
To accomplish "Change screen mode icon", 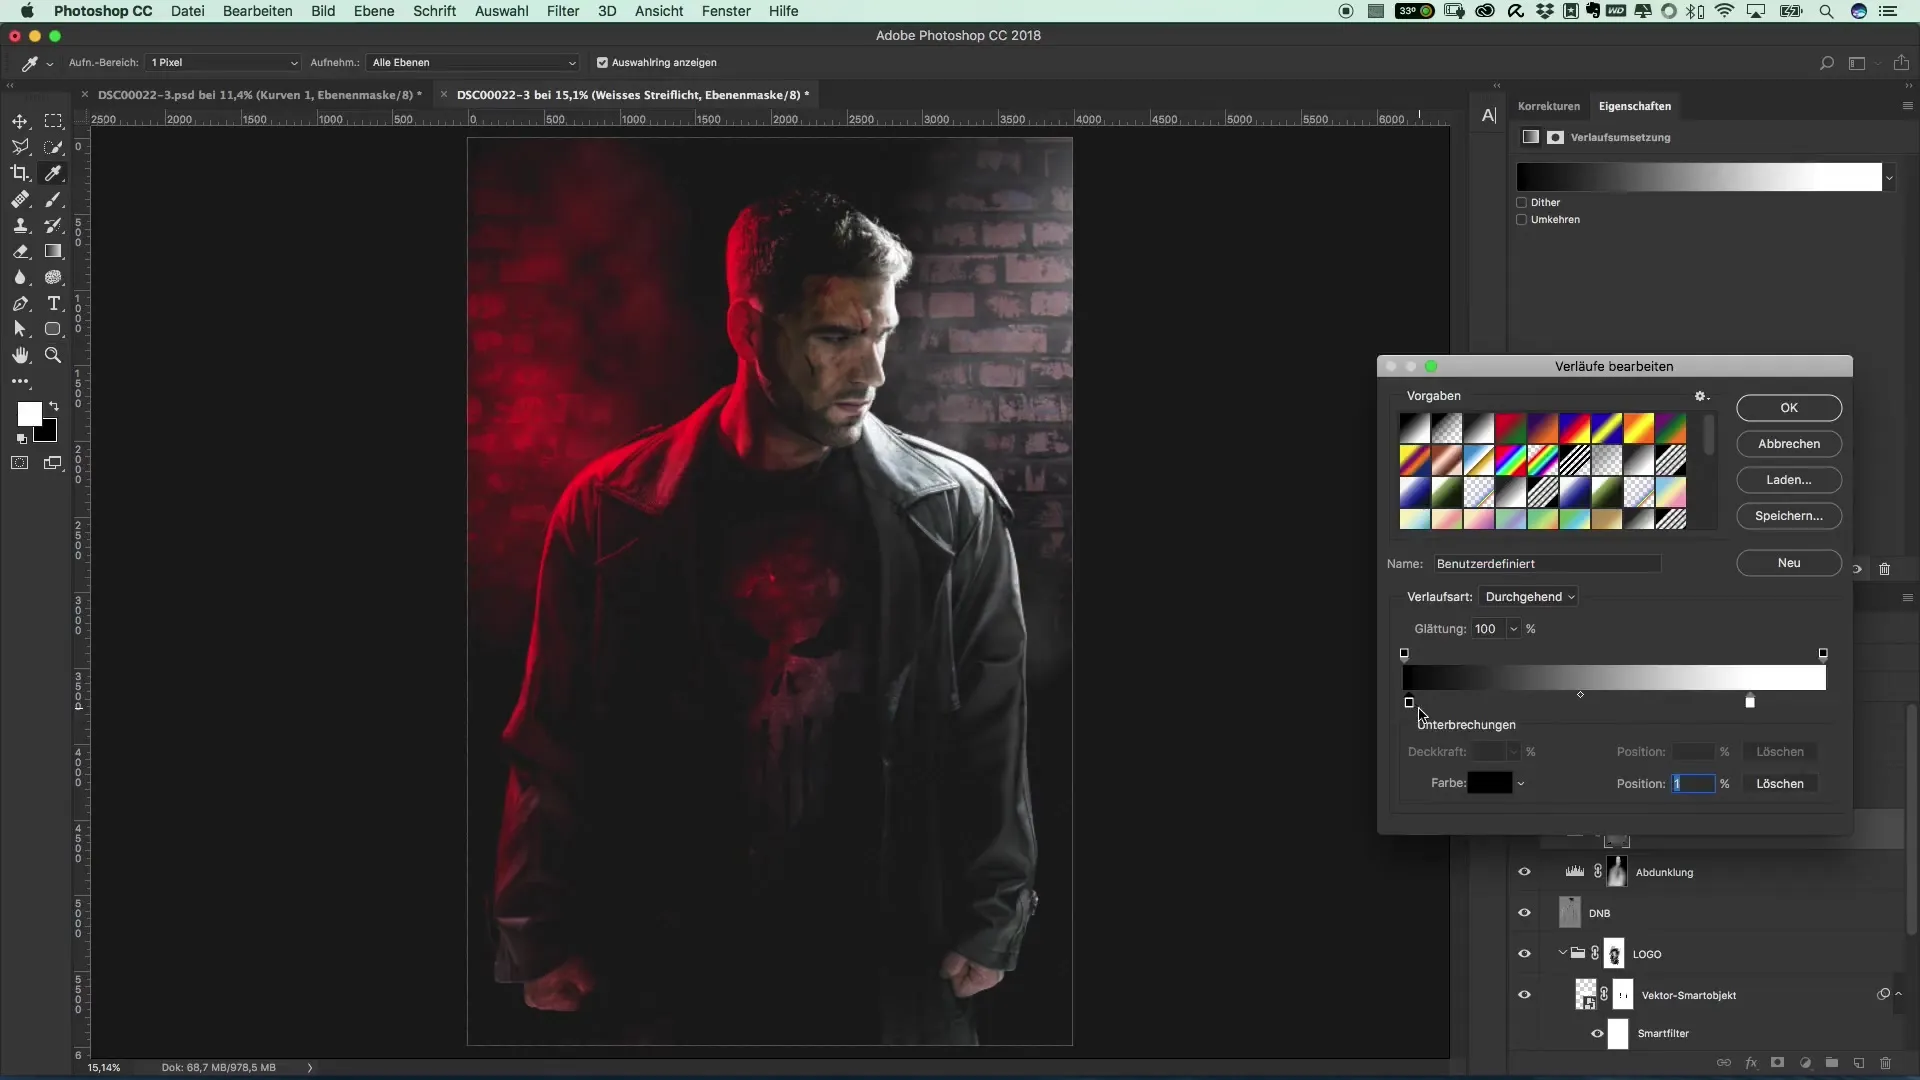I will click(54, 463).
